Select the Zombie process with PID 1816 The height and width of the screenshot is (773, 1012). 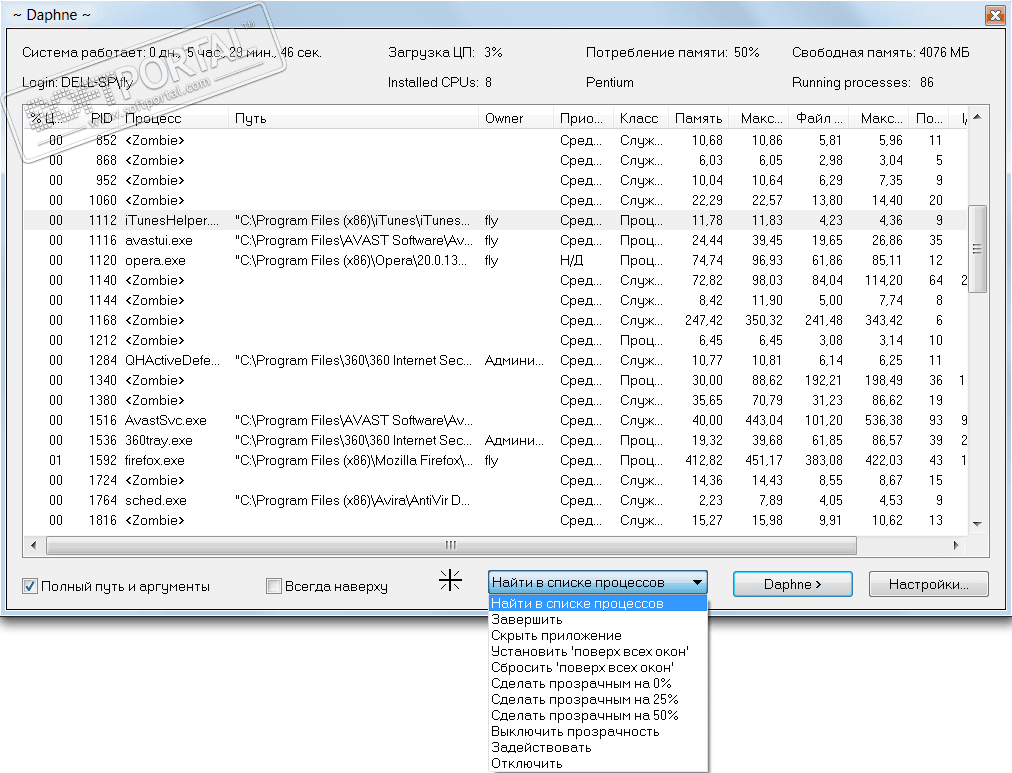coord(495,520)
